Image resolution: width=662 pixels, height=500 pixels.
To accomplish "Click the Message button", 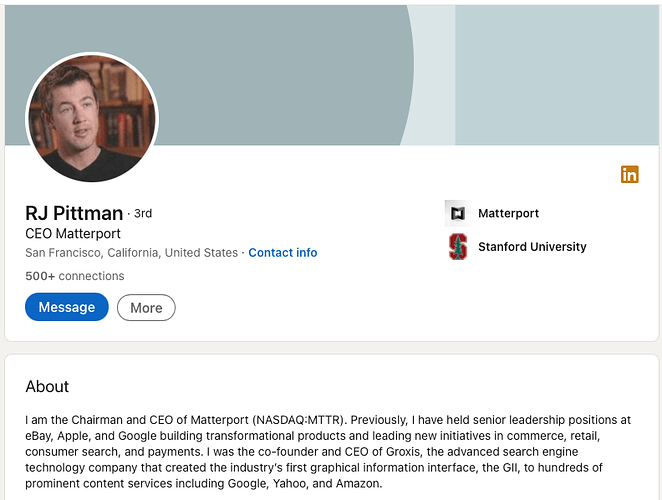I will [x=67, y=307].
